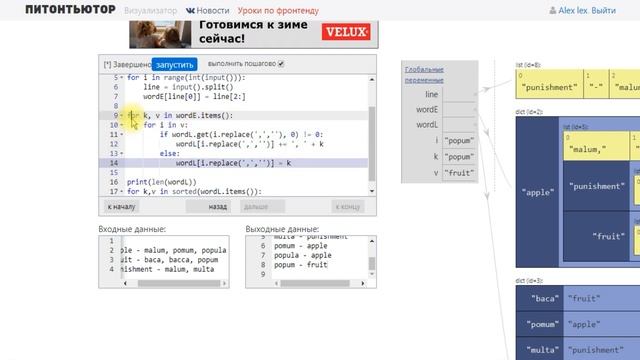Screen dimensions: 640x360
Task: Open the VELUX advertisement banner
Action: point(254,34)
